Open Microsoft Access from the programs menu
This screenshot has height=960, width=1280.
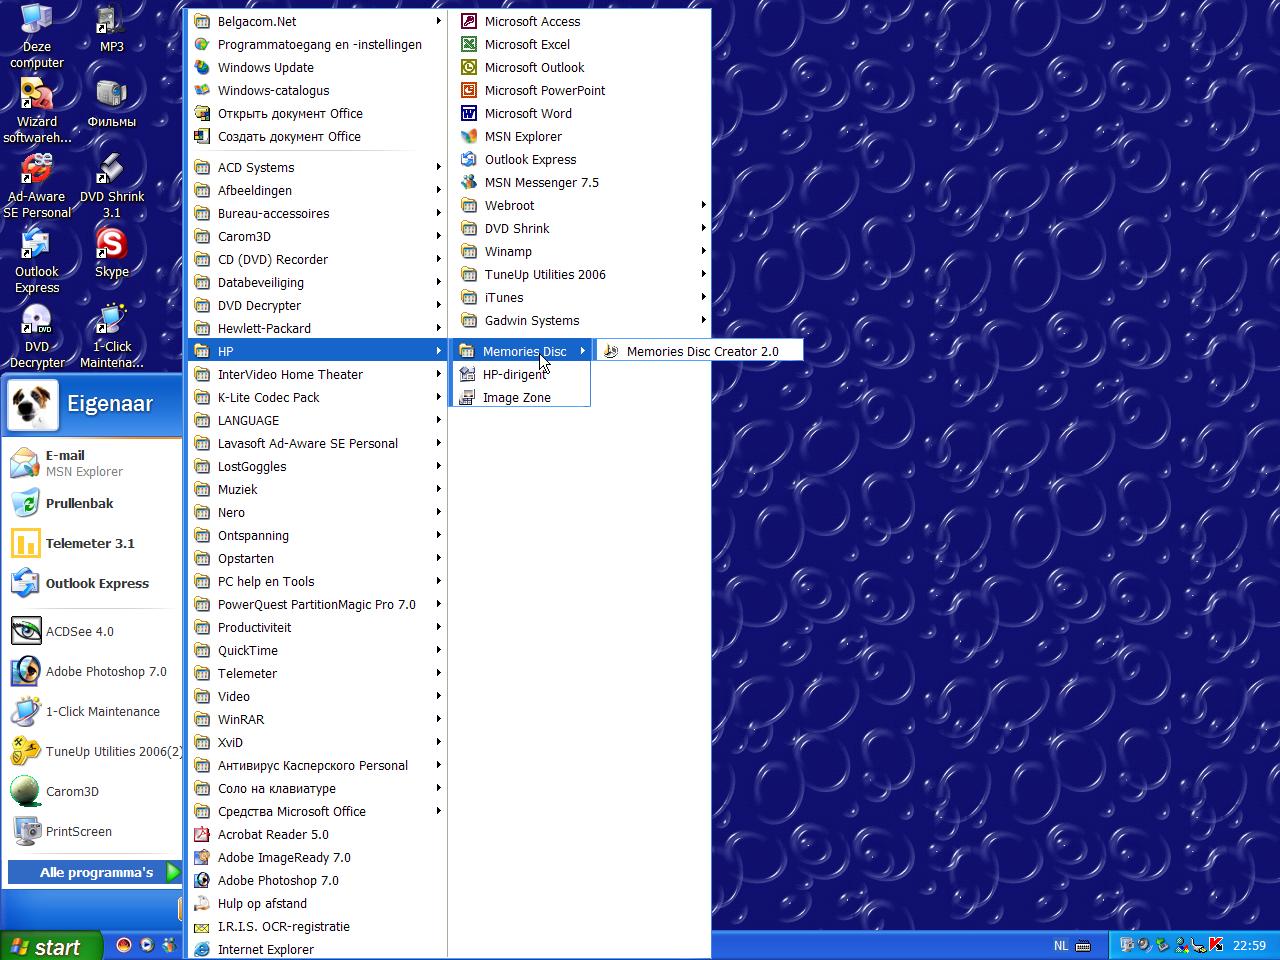pos(580,21)
